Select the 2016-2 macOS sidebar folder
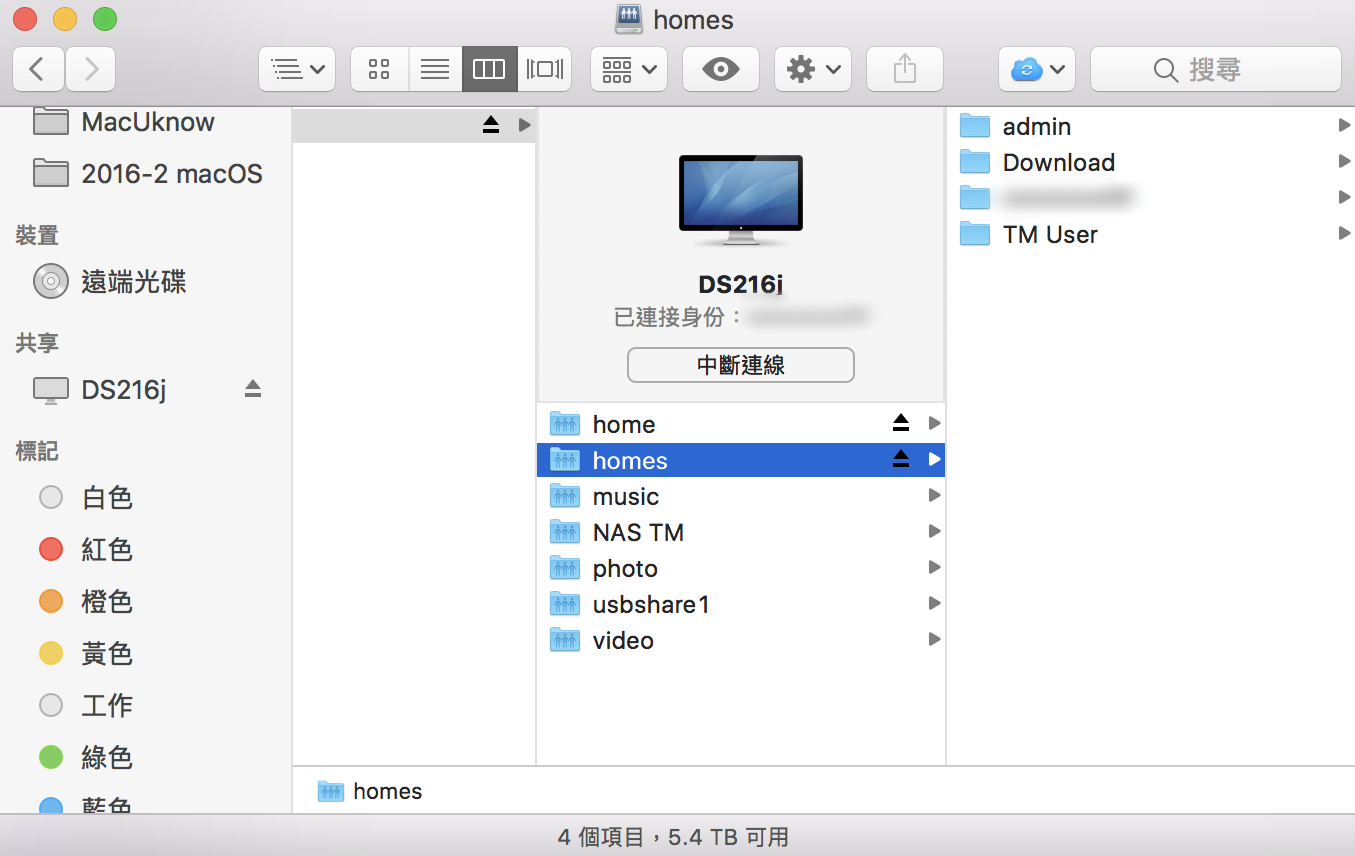 click(x=171, y=174)
